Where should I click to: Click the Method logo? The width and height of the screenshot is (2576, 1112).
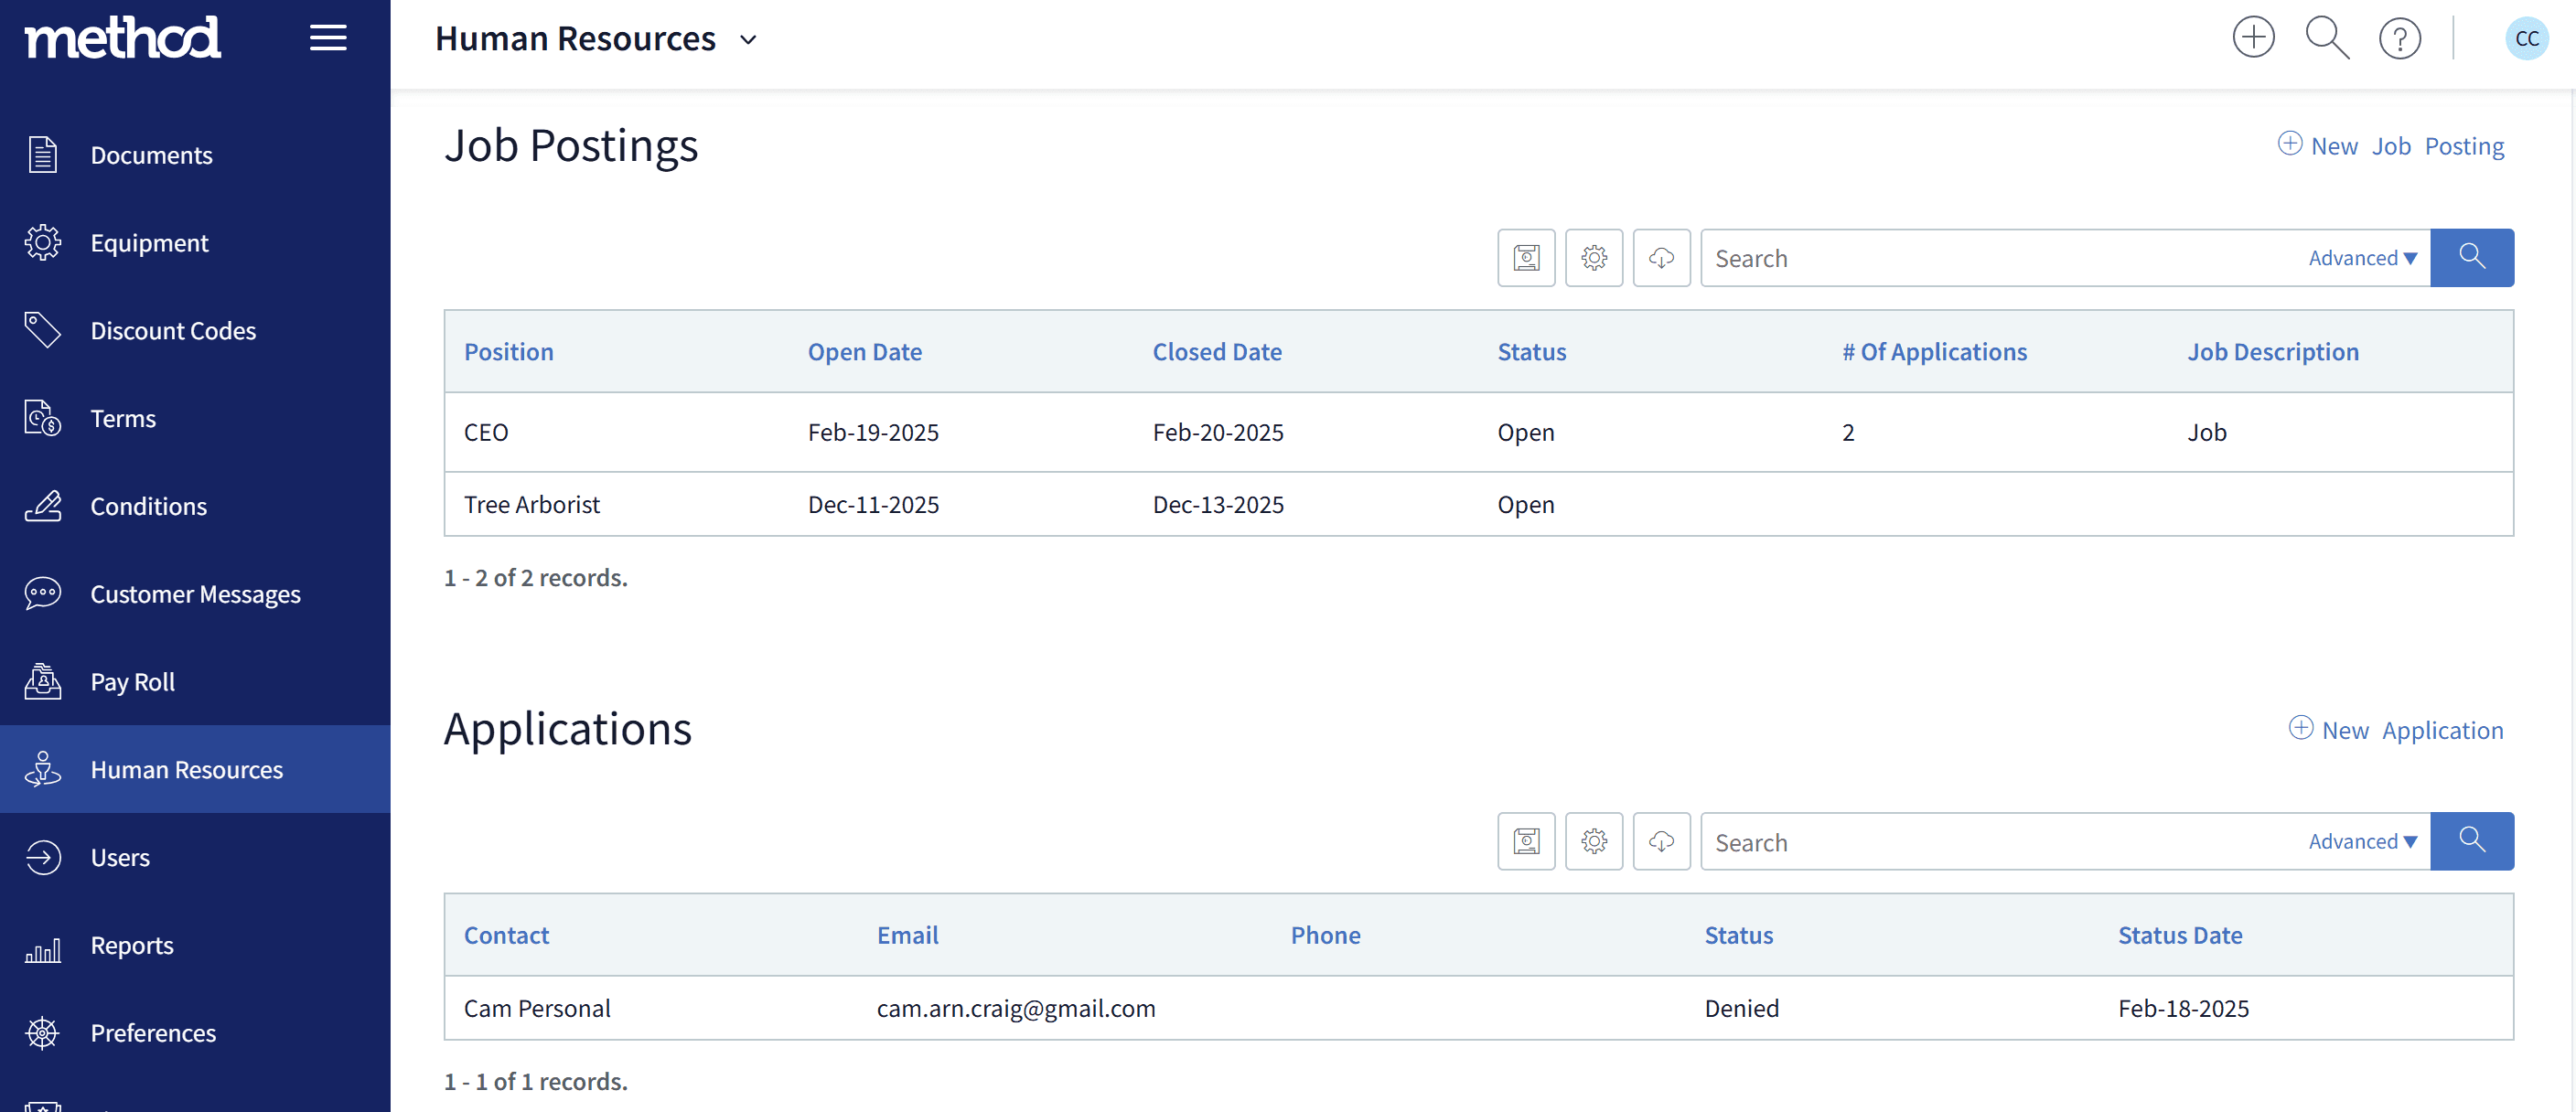click(x=122, y=38)
